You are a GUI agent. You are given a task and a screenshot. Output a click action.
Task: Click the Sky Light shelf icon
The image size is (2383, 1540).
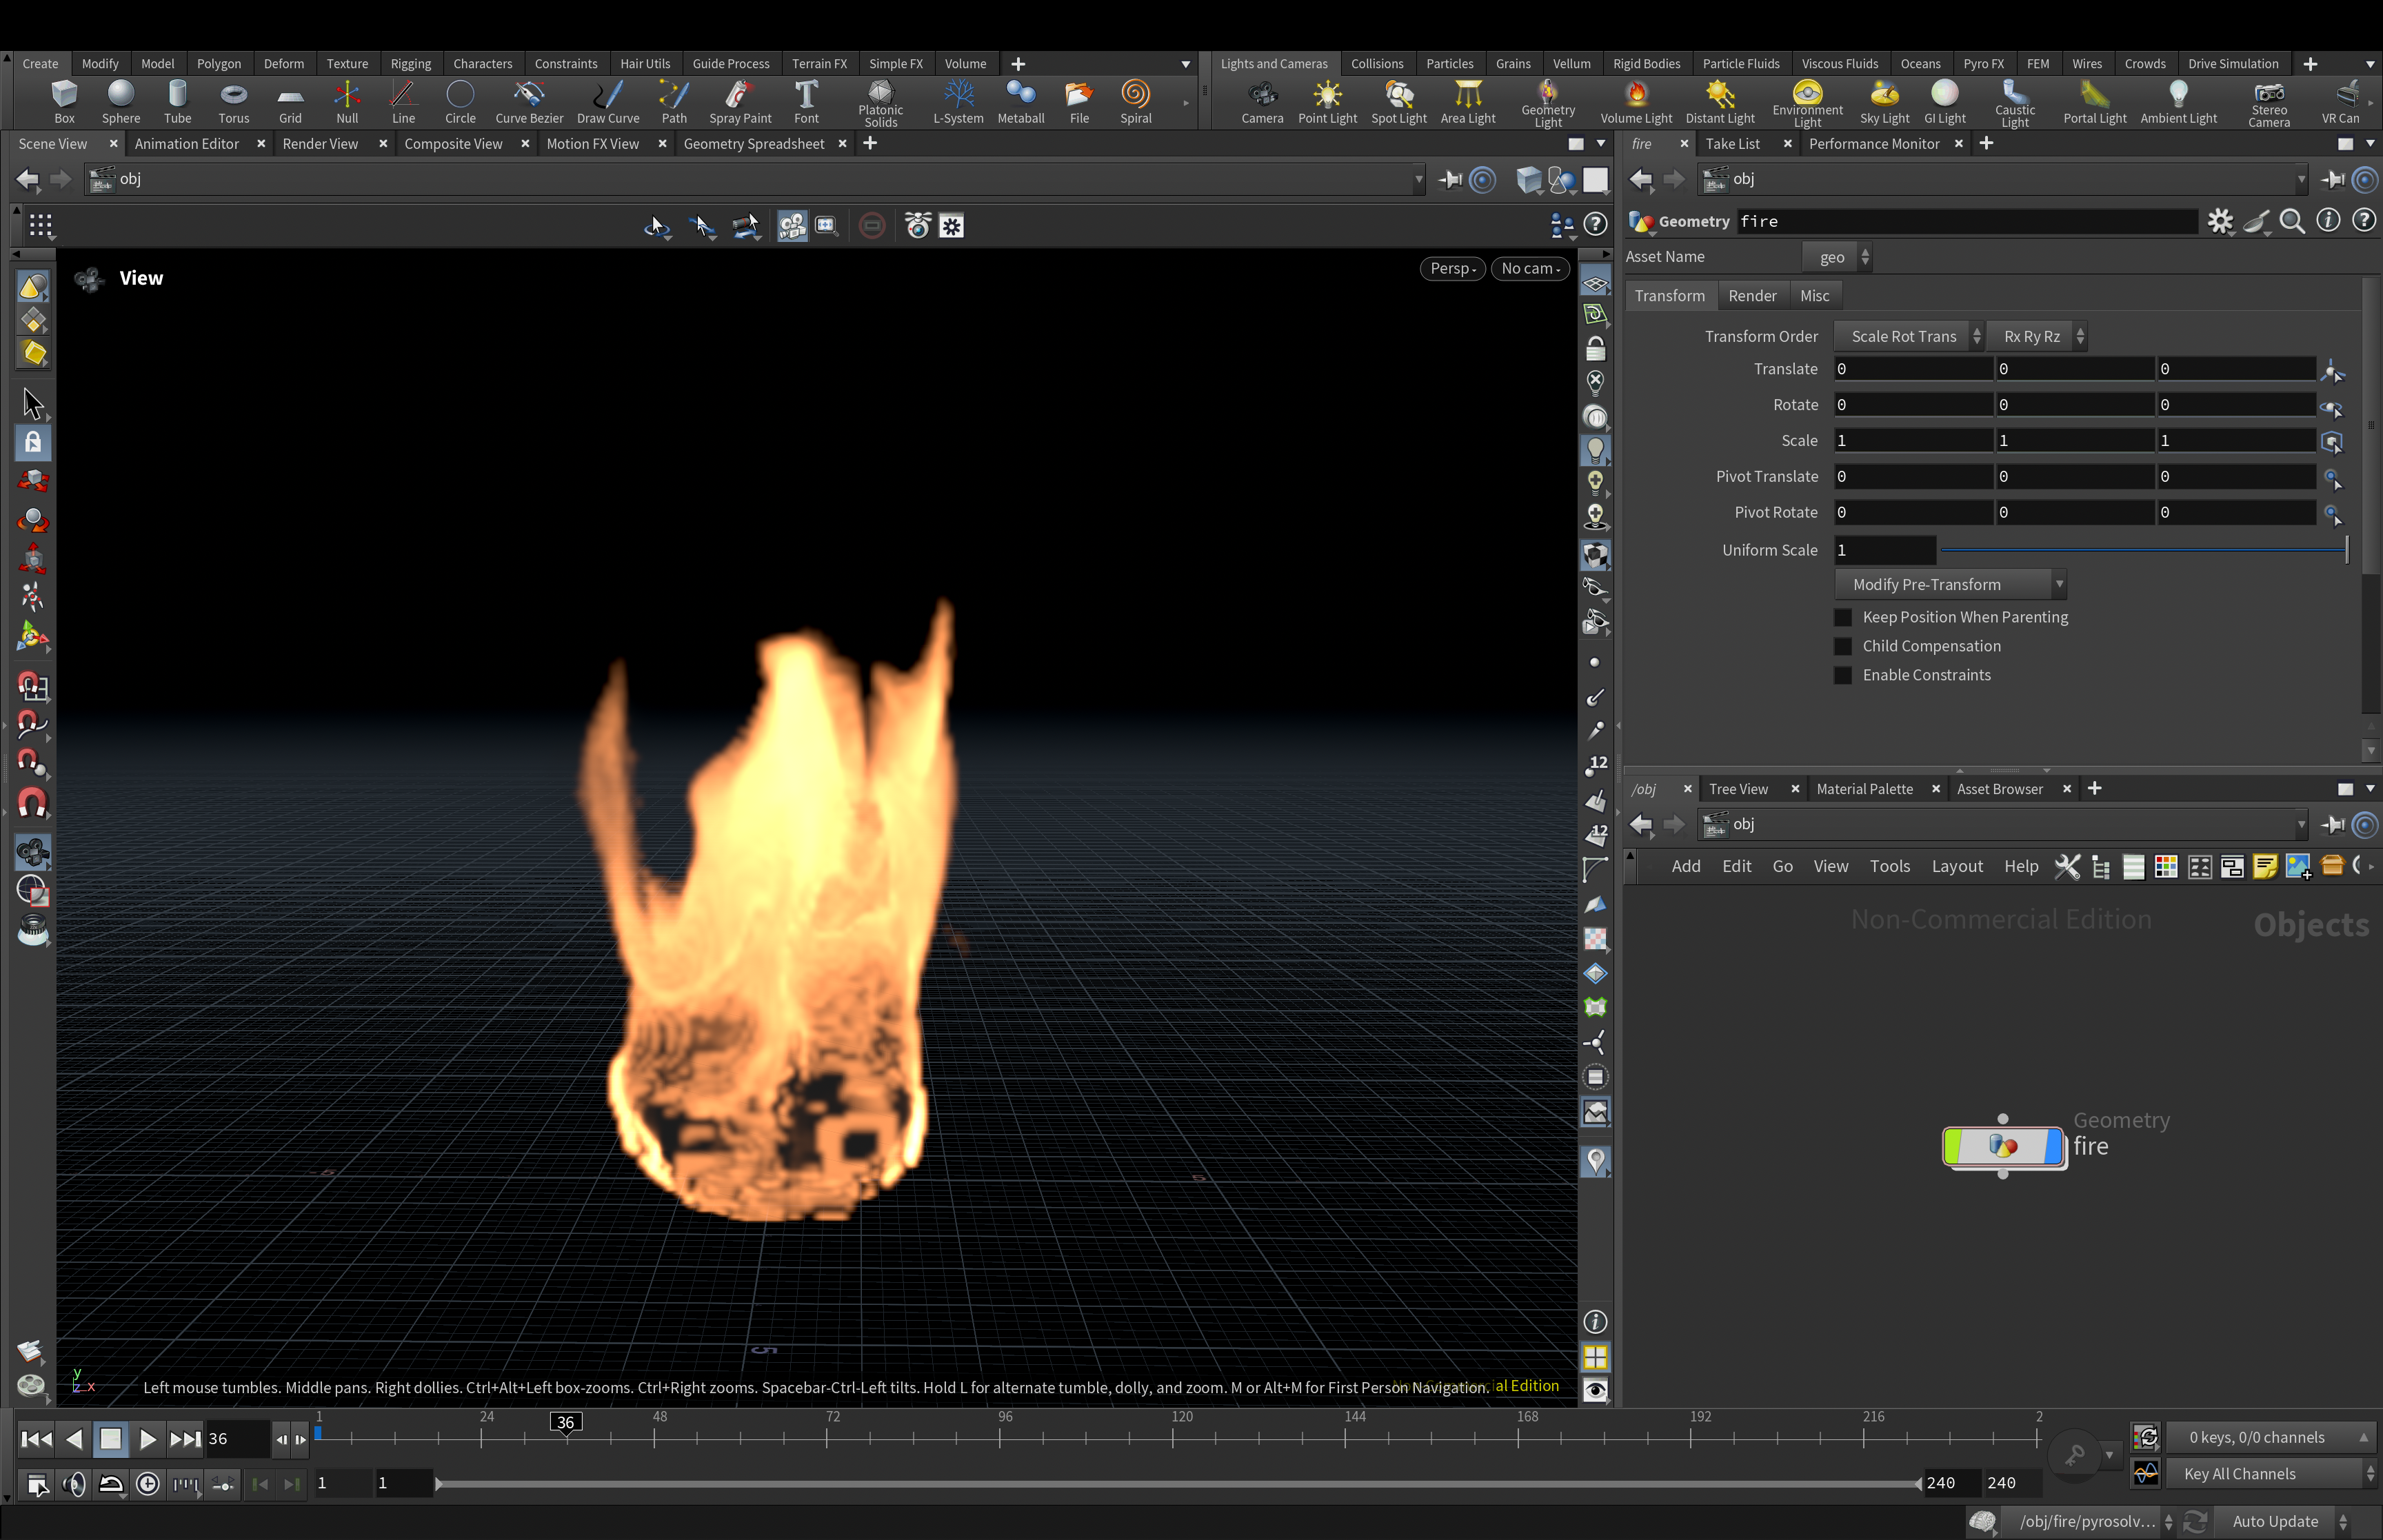click(1884, 102)
